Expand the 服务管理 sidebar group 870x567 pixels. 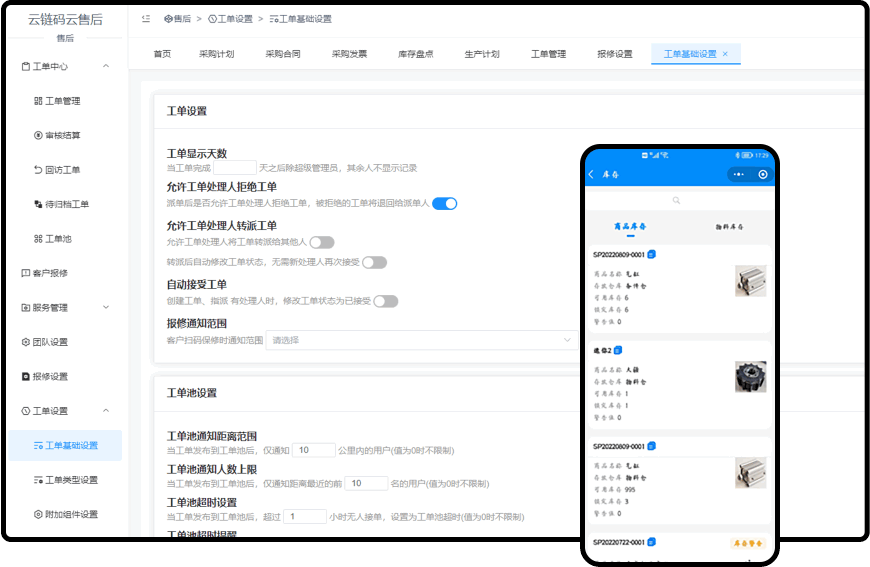[x=106, y=307]
